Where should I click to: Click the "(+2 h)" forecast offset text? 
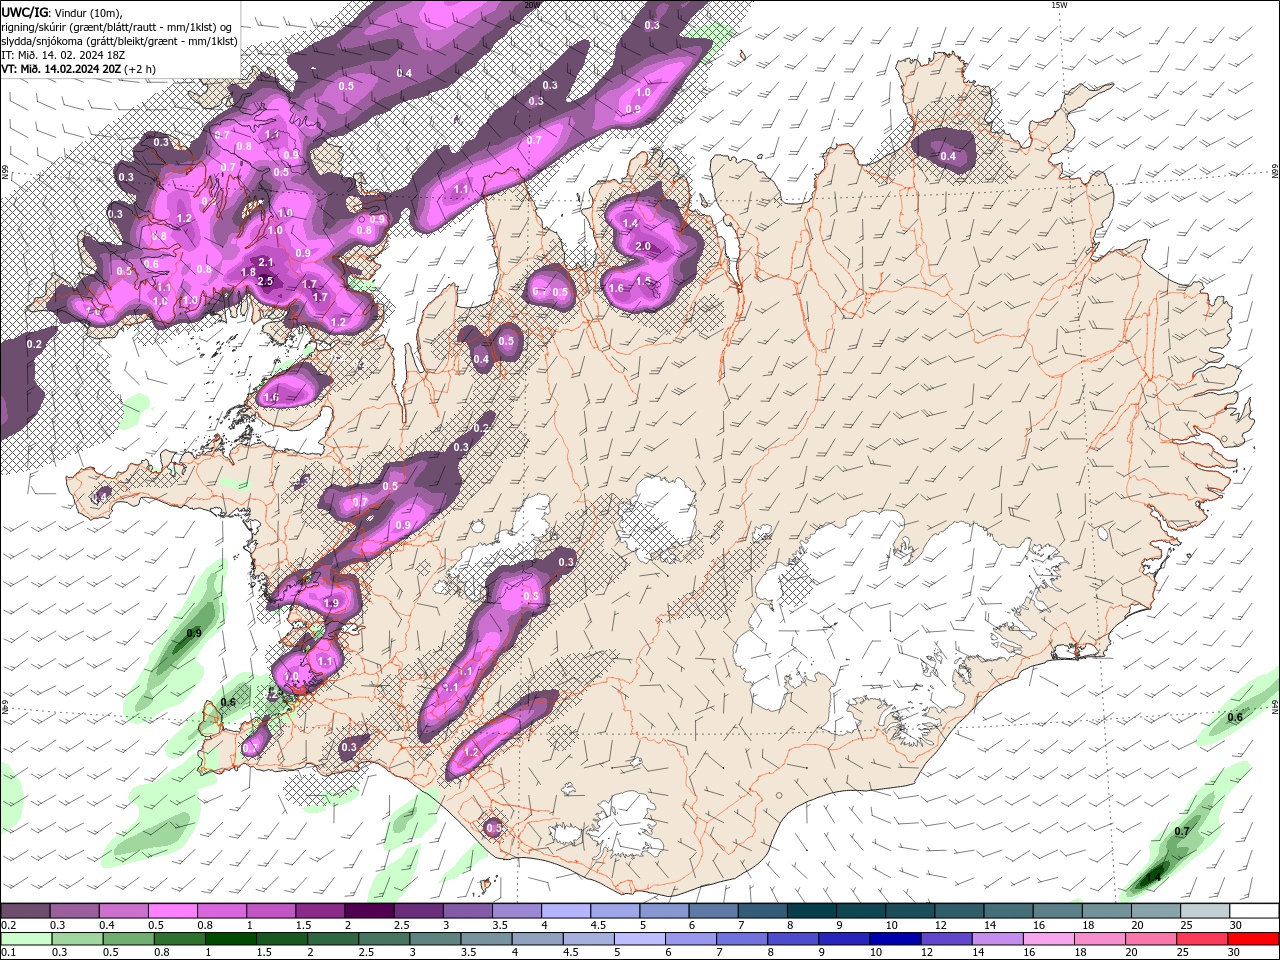click(142, 69)
